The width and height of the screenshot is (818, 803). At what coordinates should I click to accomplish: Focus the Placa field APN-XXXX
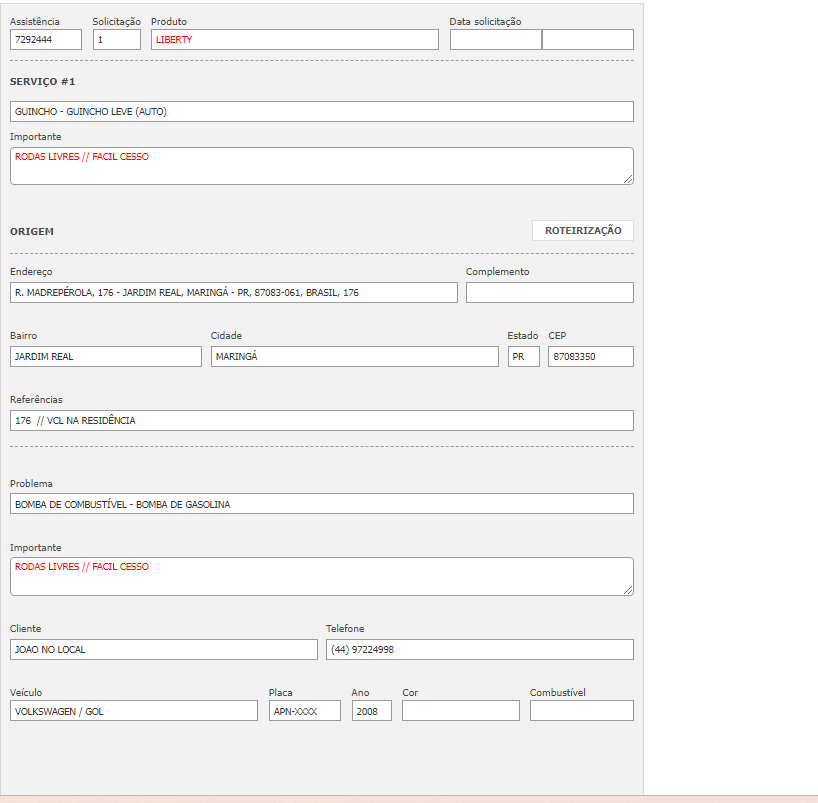(x=305, y=711)
